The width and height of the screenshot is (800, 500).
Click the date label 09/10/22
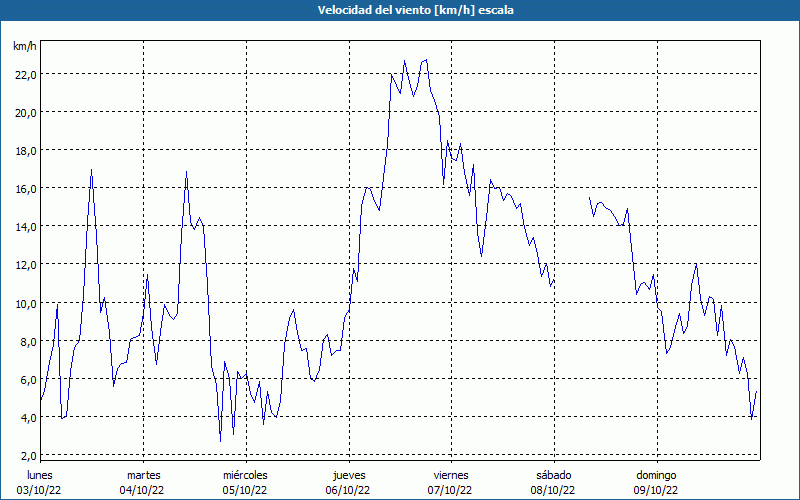(656, 490)
